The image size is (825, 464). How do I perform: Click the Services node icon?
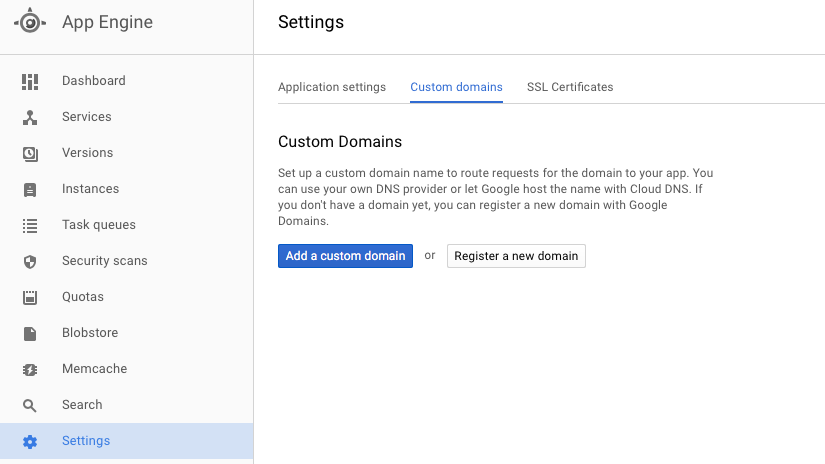pos(30,117)
